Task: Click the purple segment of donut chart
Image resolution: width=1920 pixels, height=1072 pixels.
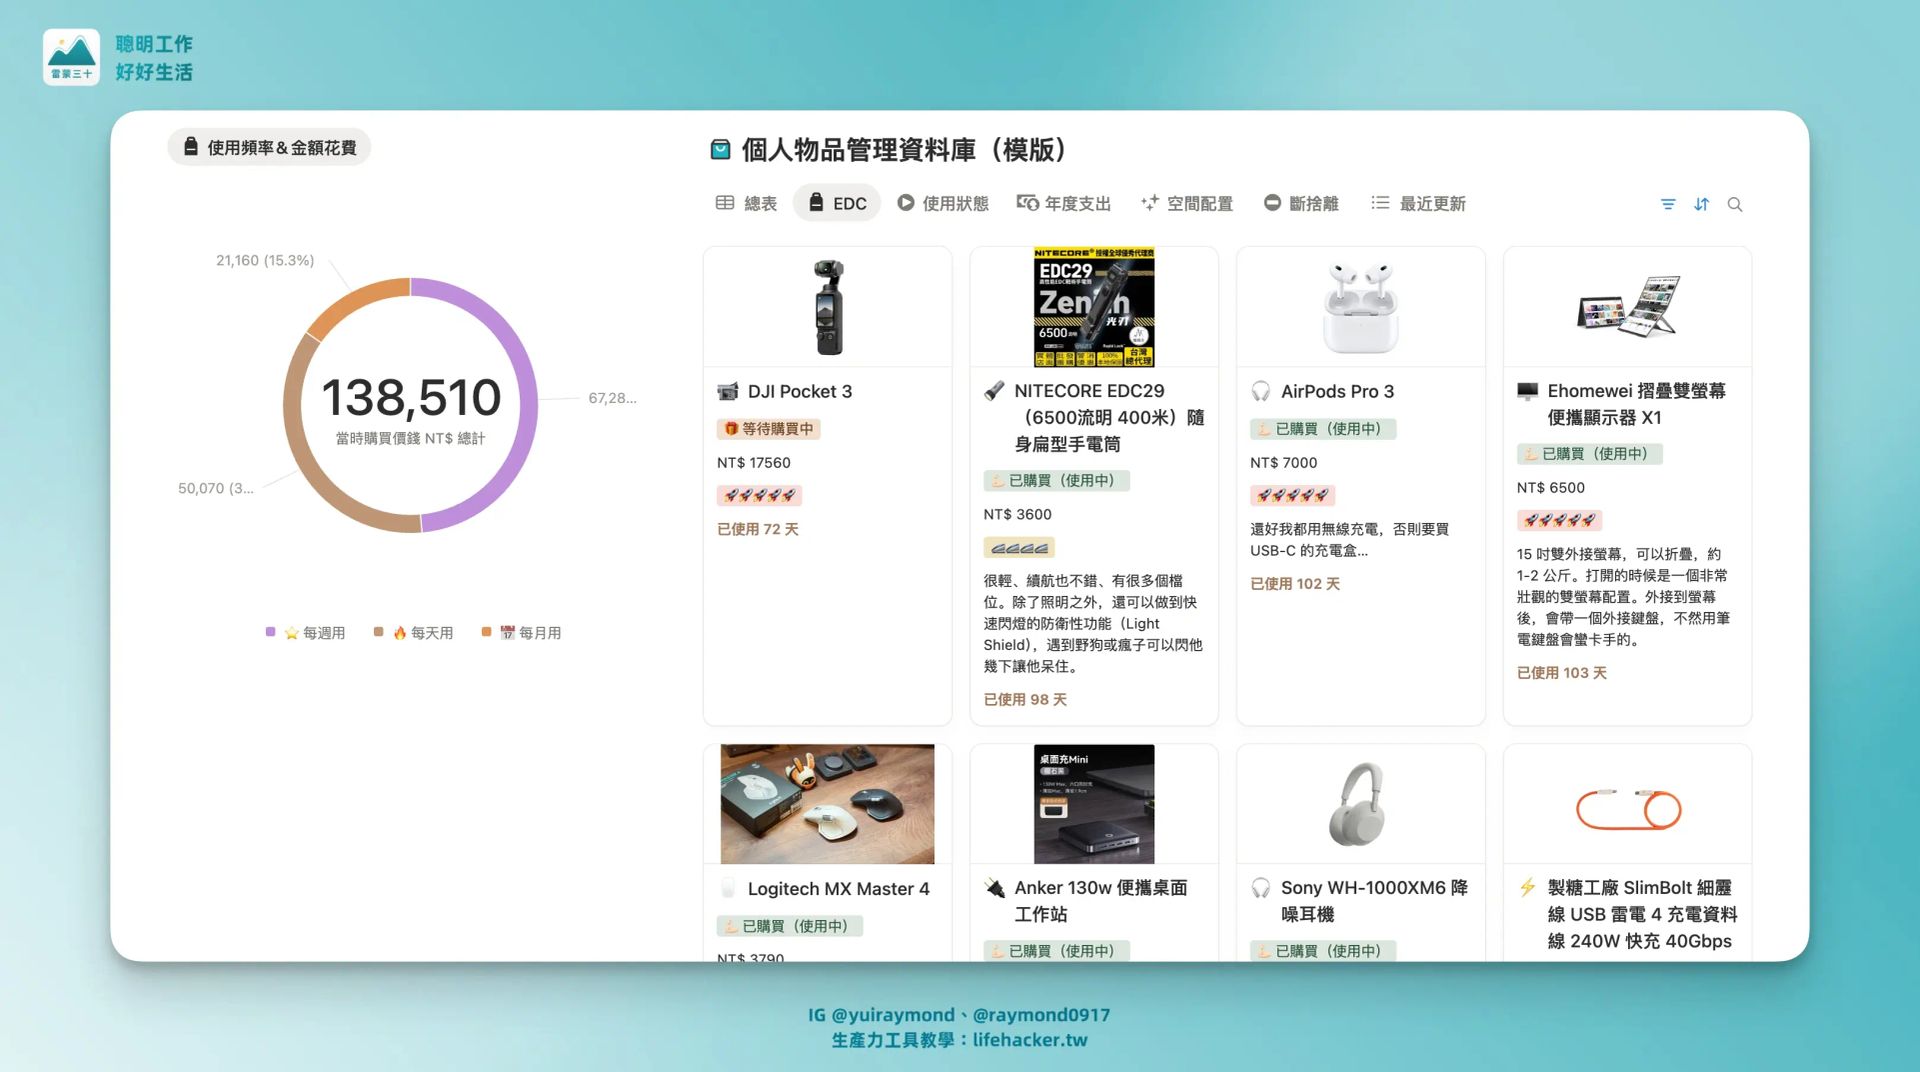Action: pos(522,400)
